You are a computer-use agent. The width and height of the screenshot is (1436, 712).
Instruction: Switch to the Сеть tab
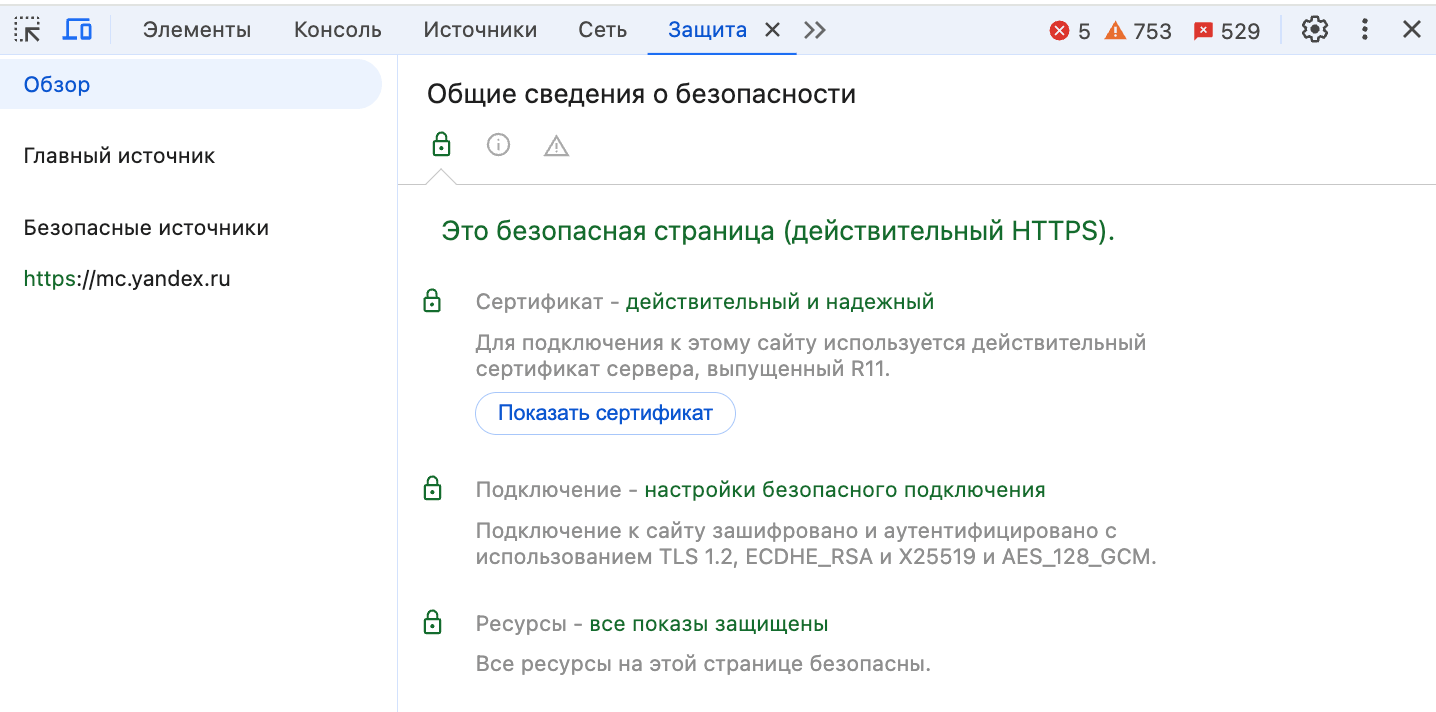601,30
